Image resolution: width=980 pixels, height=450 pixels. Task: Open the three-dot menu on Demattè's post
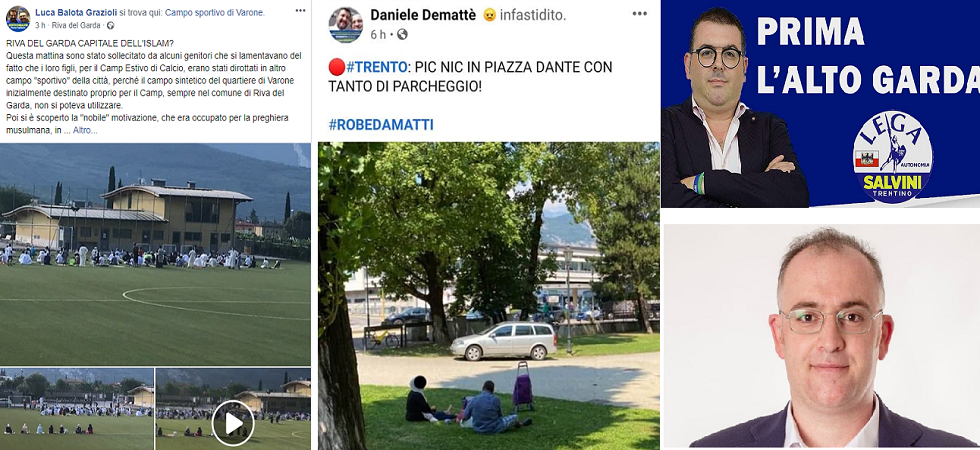coord(639,14)
